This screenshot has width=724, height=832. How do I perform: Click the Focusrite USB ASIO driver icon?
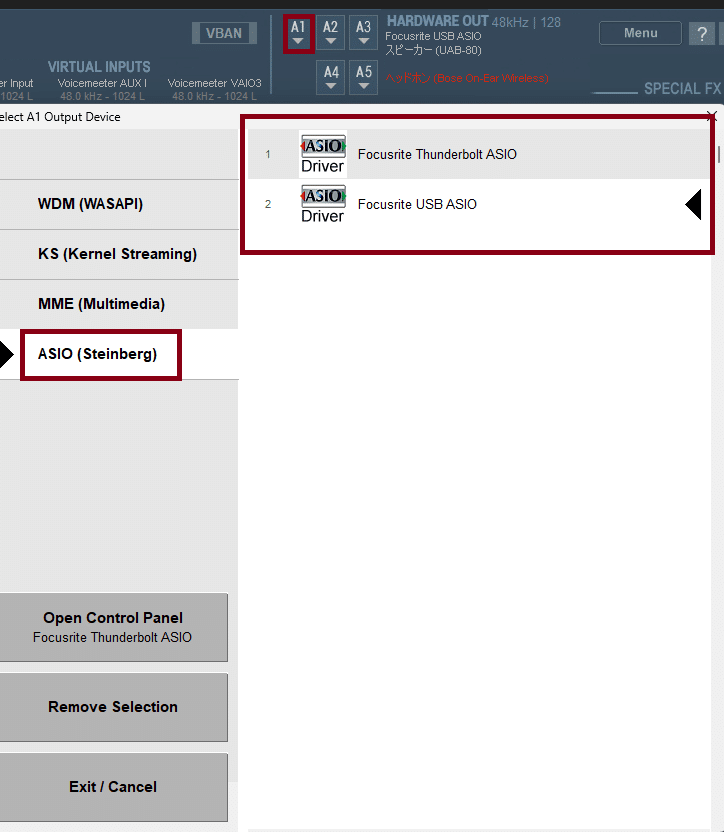(323, 204)
